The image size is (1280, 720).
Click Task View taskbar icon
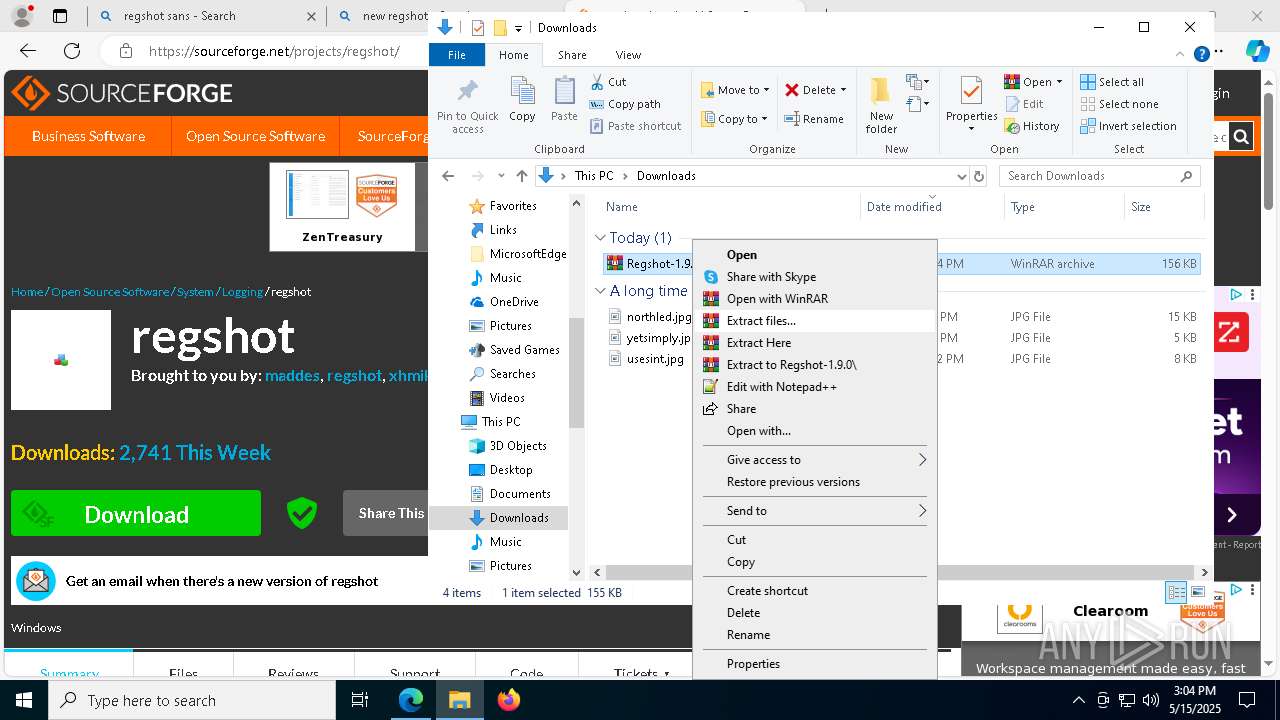pos(360,700)
